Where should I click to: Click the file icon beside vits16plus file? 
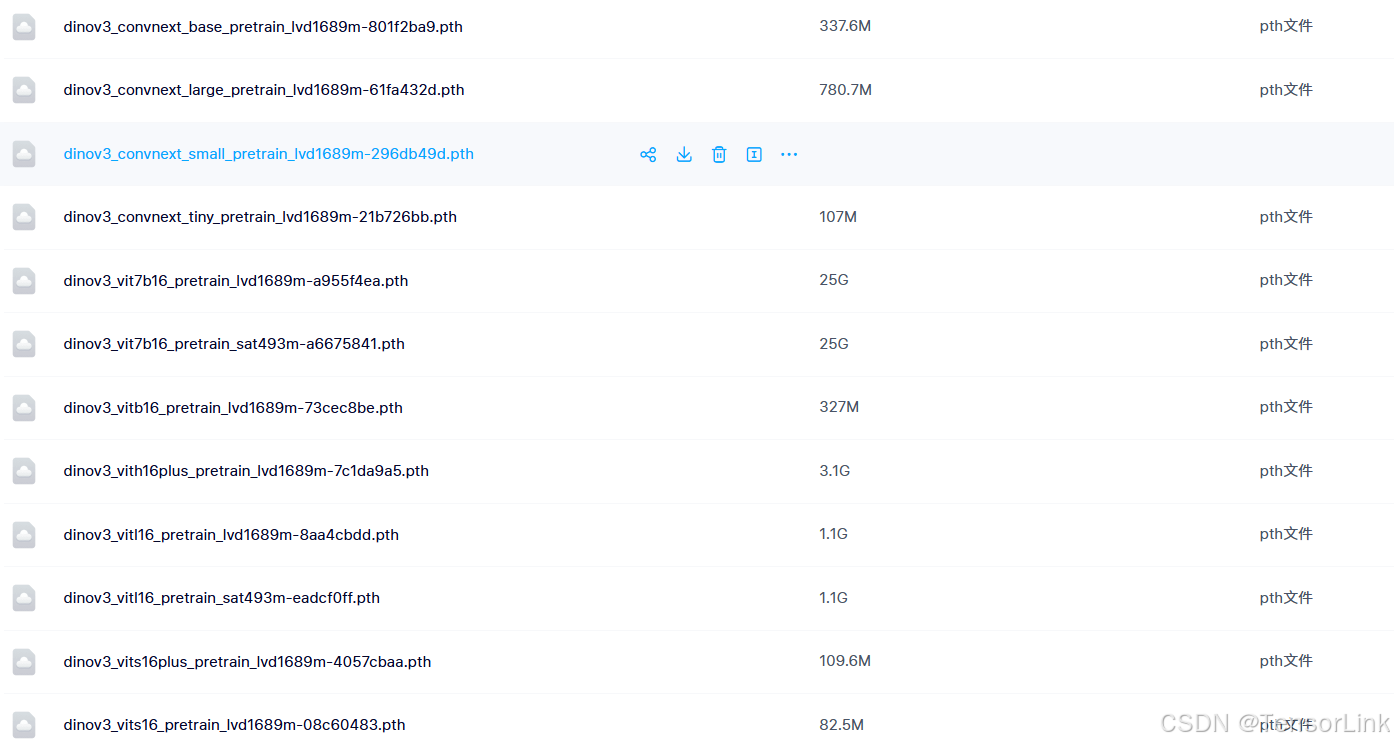tap(24, 662)
